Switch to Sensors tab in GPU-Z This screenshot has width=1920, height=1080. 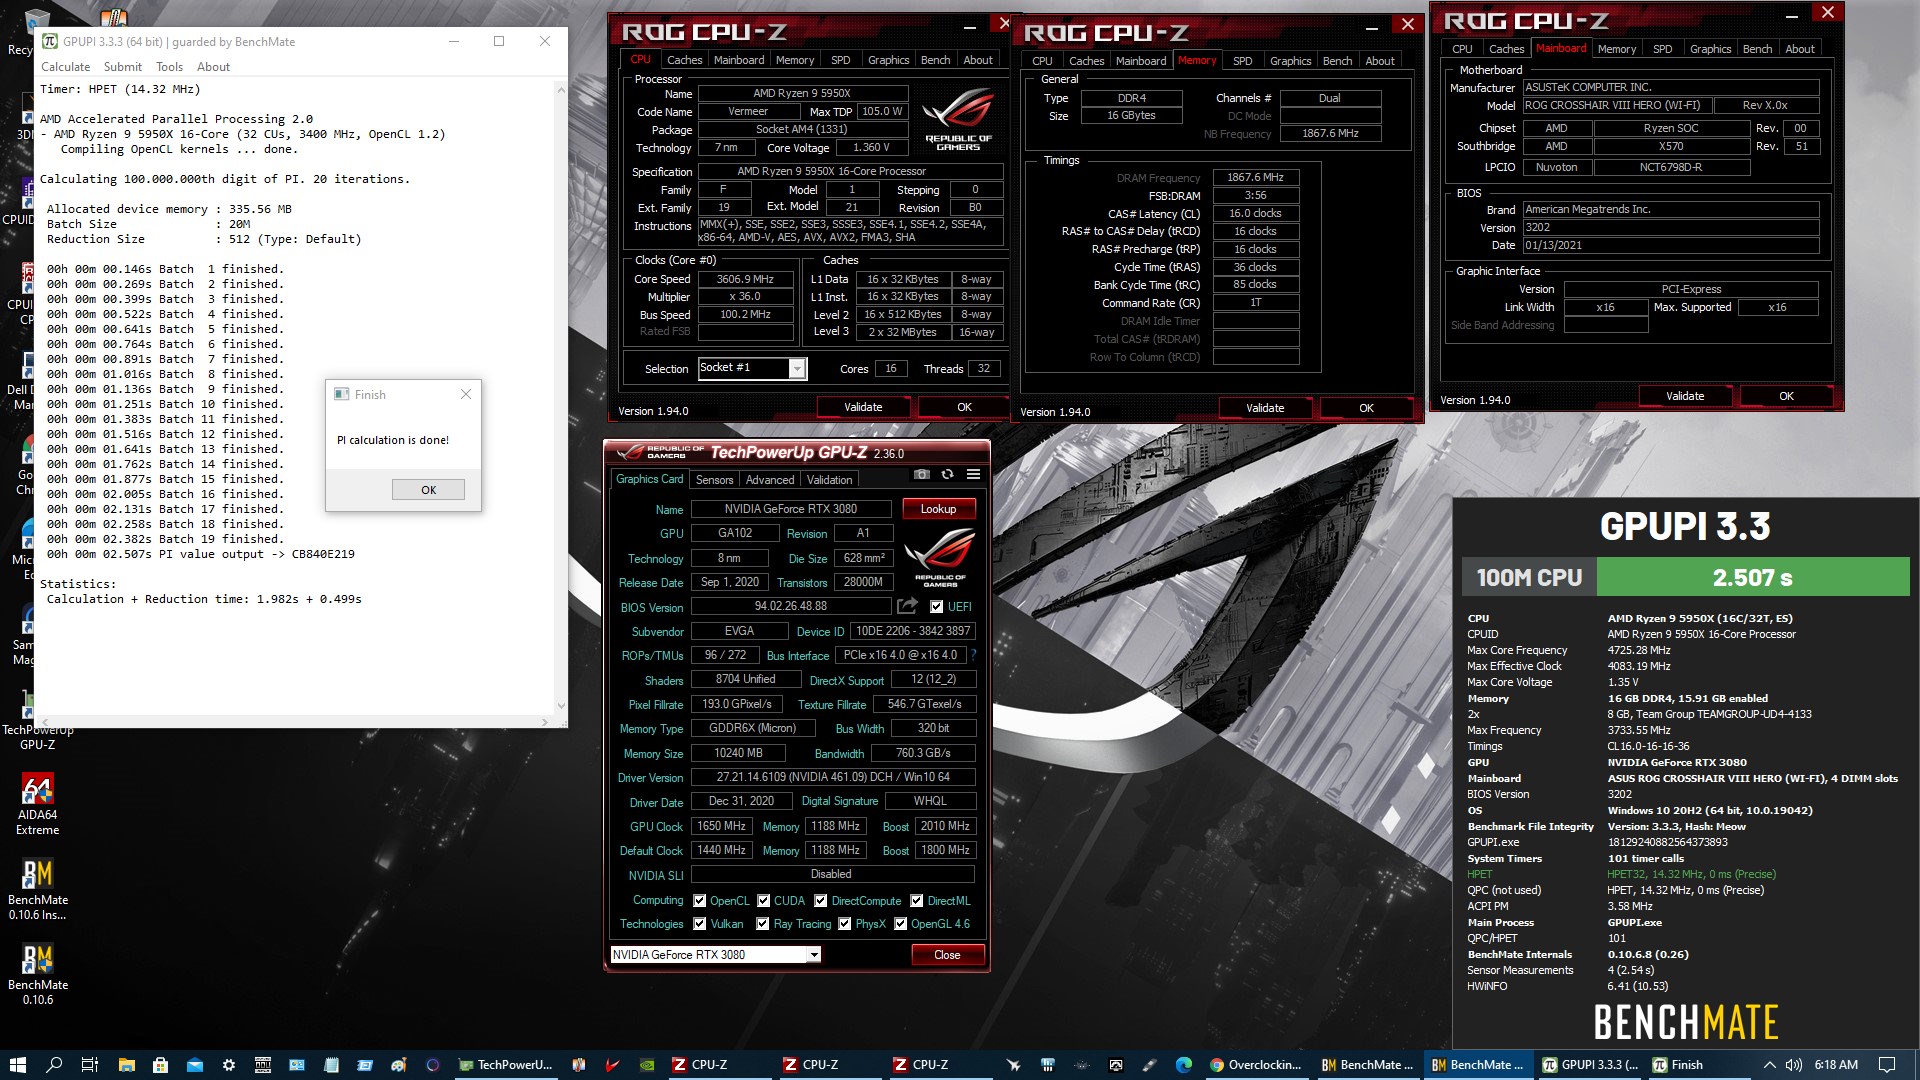coord(714,480)
